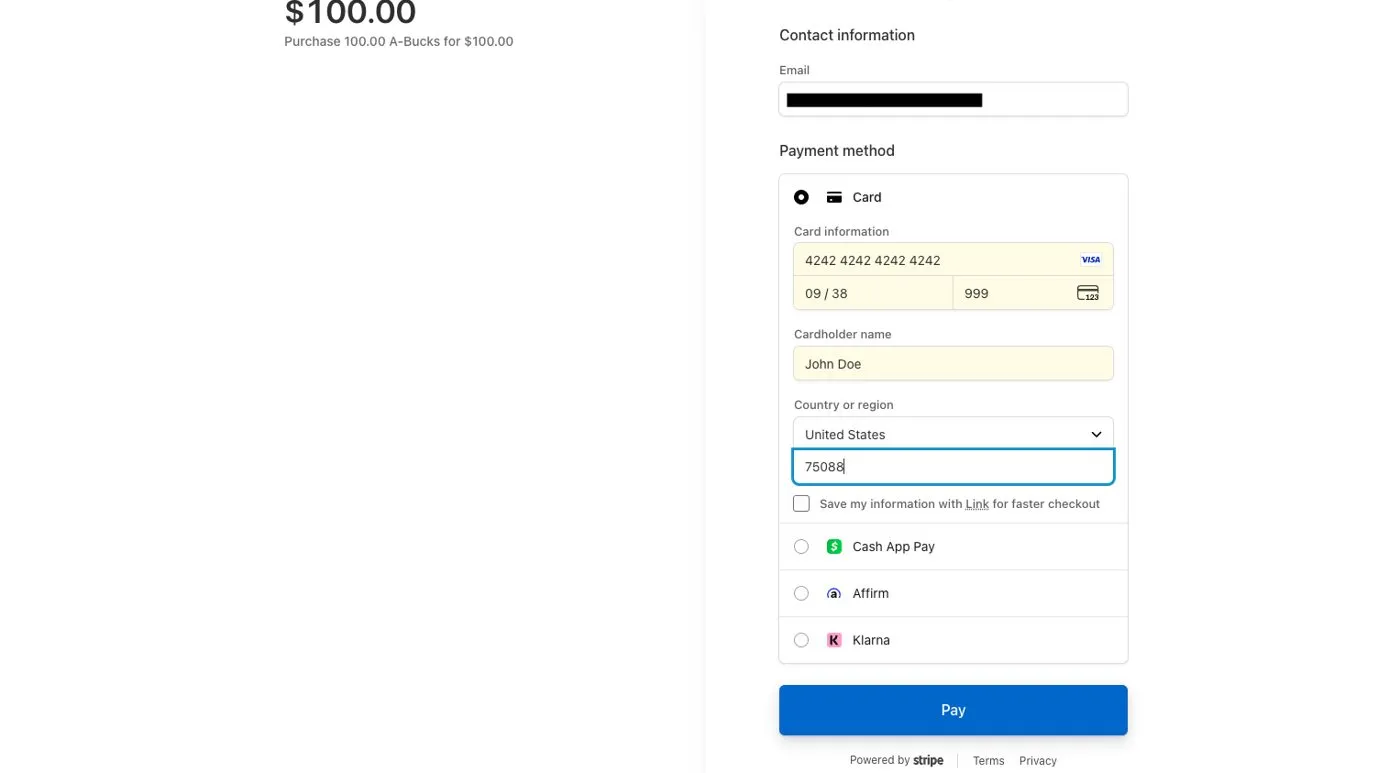This screenshot has width=1400, height=773.
Task: Click the Contact information heading
Action: click(847, 35)
